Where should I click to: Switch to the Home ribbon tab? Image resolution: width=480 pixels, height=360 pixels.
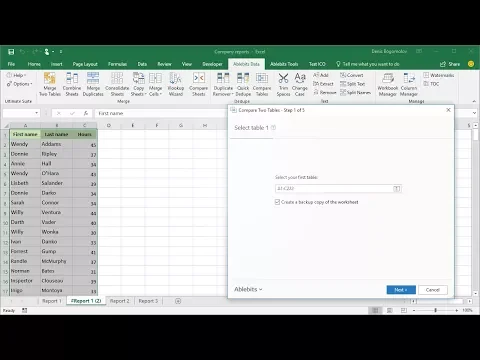(34, 64)
